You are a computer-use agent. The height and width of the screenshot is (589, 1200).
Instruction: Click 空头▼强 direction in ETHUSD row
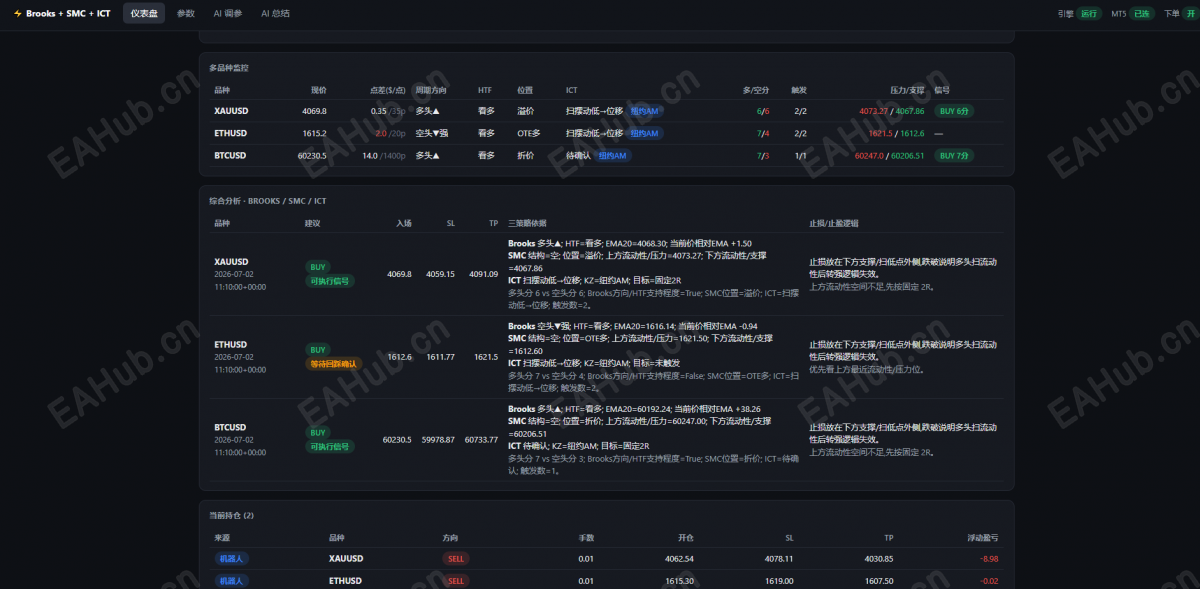(x=431, y=133)
